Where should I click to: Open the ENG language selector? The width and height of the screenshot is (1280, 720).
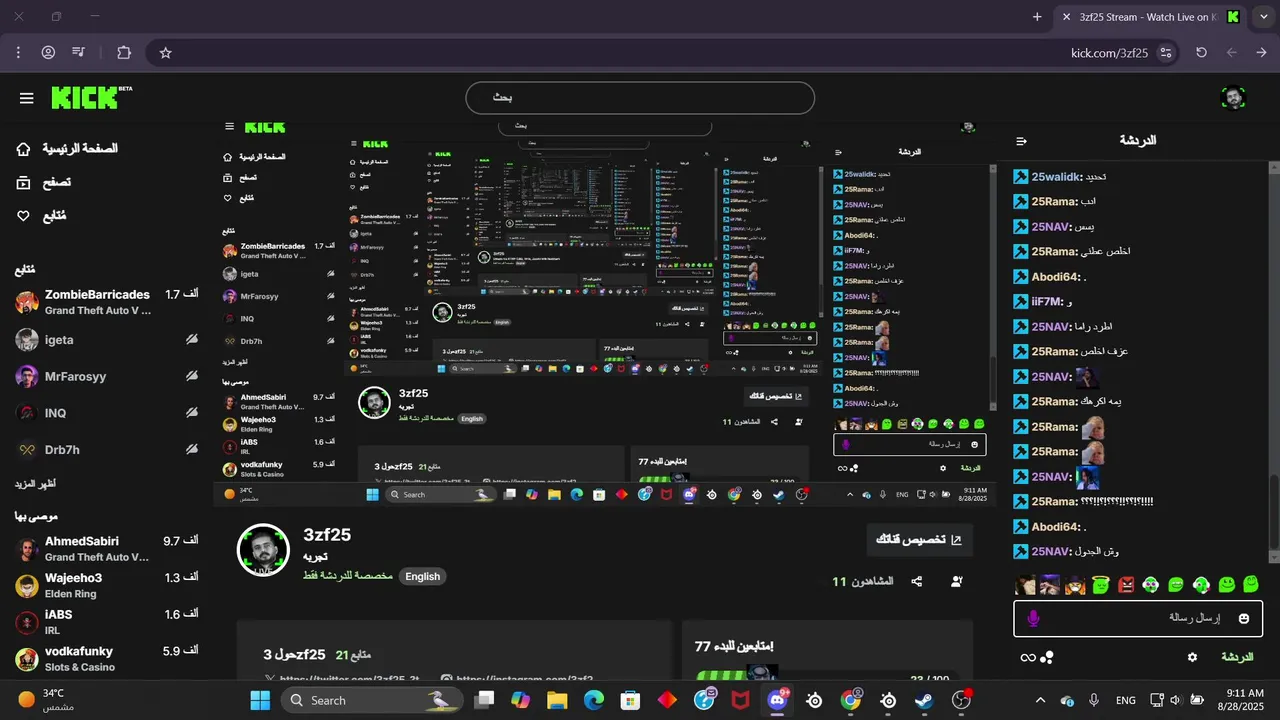click(1125, 700)
